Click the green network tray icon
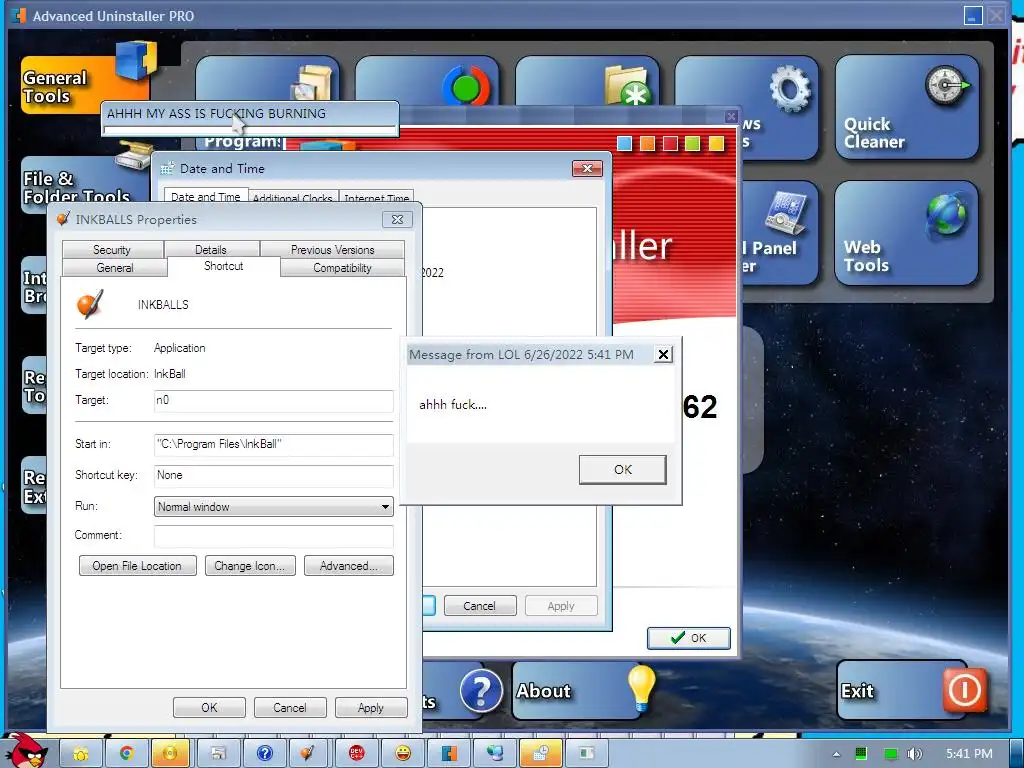Image resolution: width=1024 pixels, height=768 pixels. 890,754
